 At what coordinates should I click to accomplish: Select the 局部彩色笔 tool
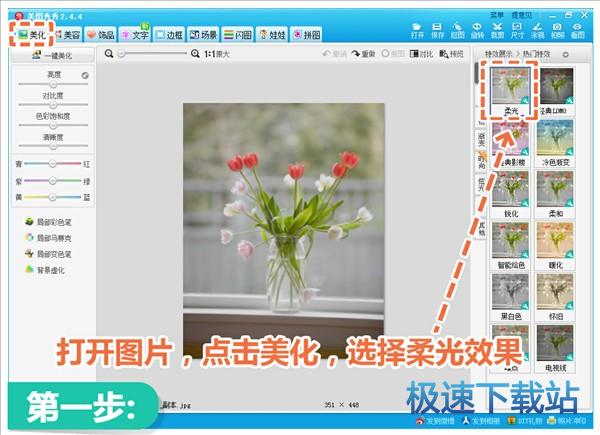[x=48, y=222]
